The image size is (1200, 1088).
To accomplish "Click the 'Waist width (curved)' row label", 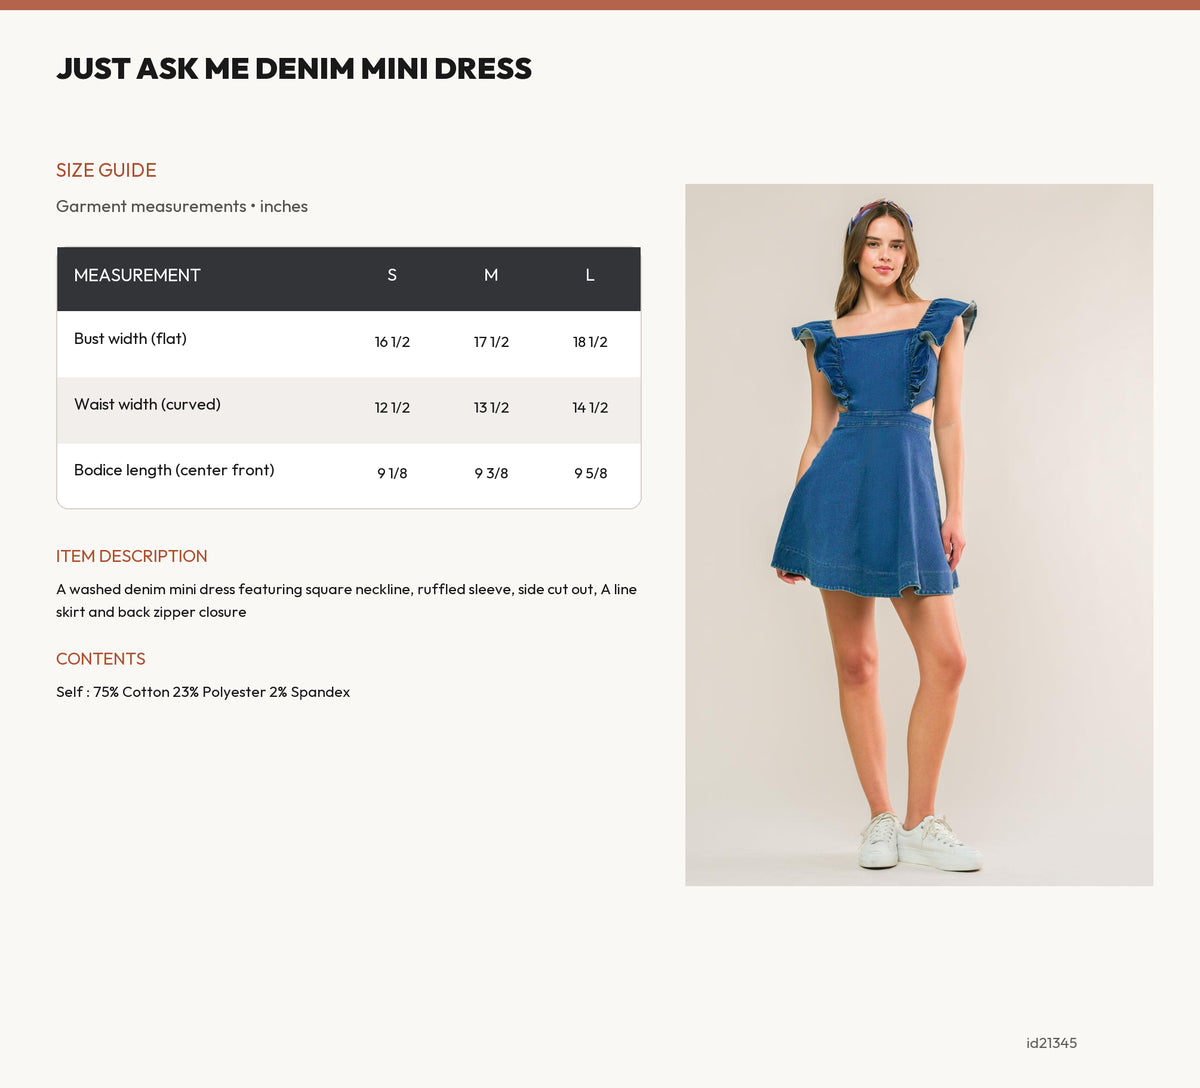I will coord(147,404).
